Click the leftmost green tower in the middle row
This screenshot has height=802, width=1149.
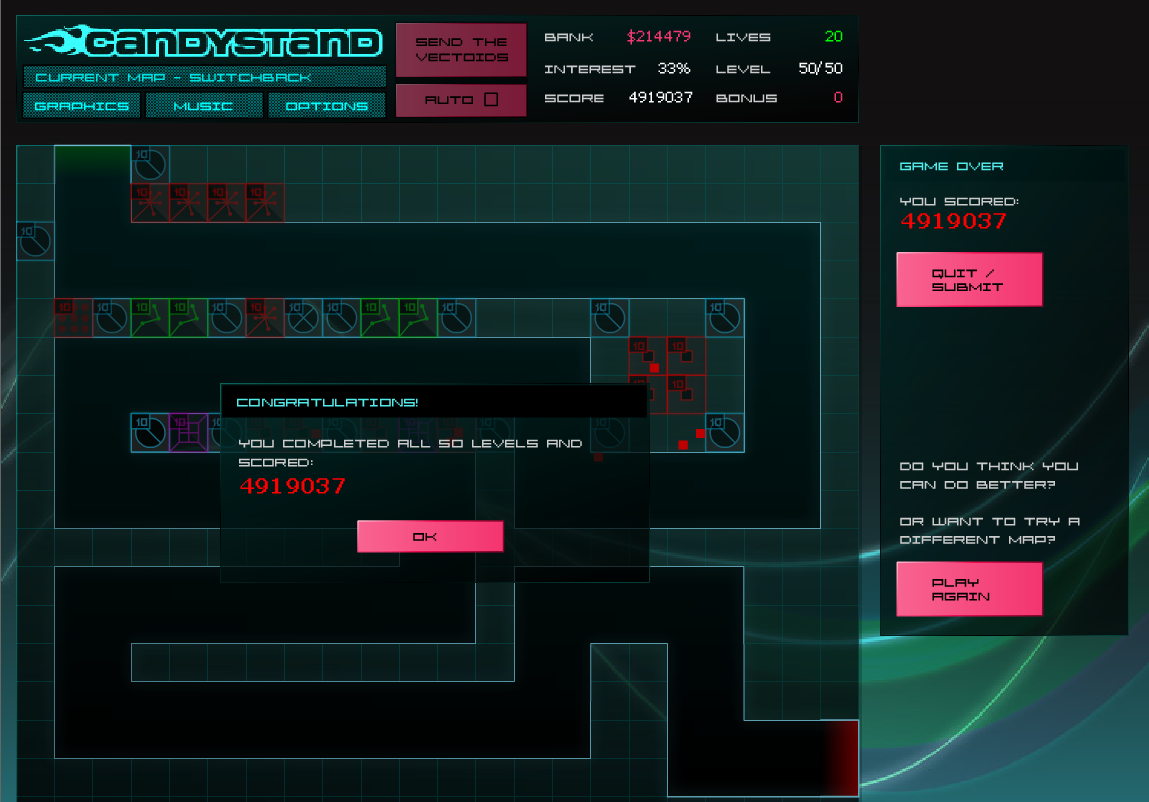150,318
